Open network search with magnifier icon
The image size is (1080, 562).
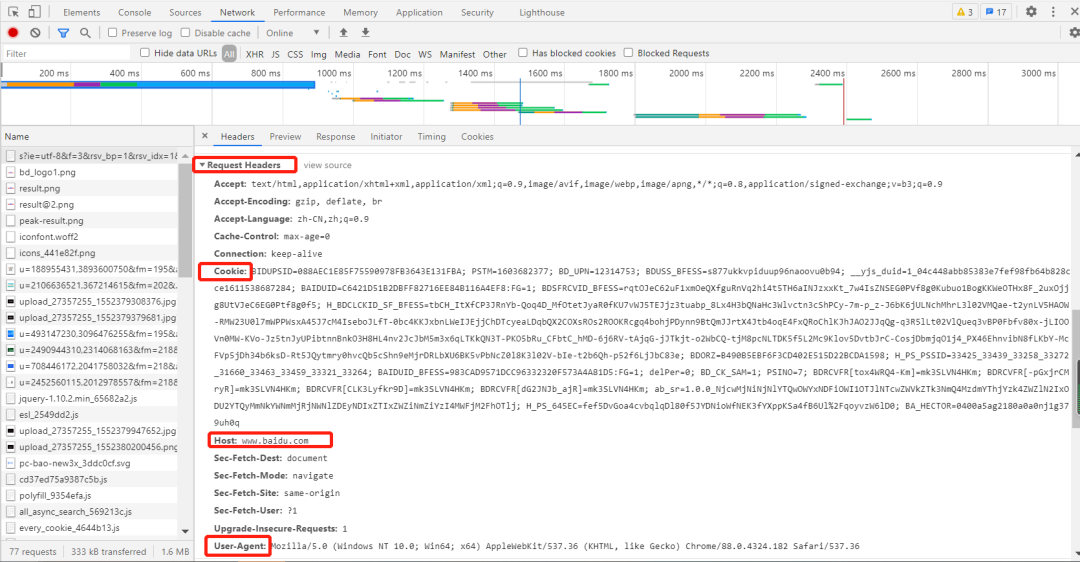pos(85,33)
